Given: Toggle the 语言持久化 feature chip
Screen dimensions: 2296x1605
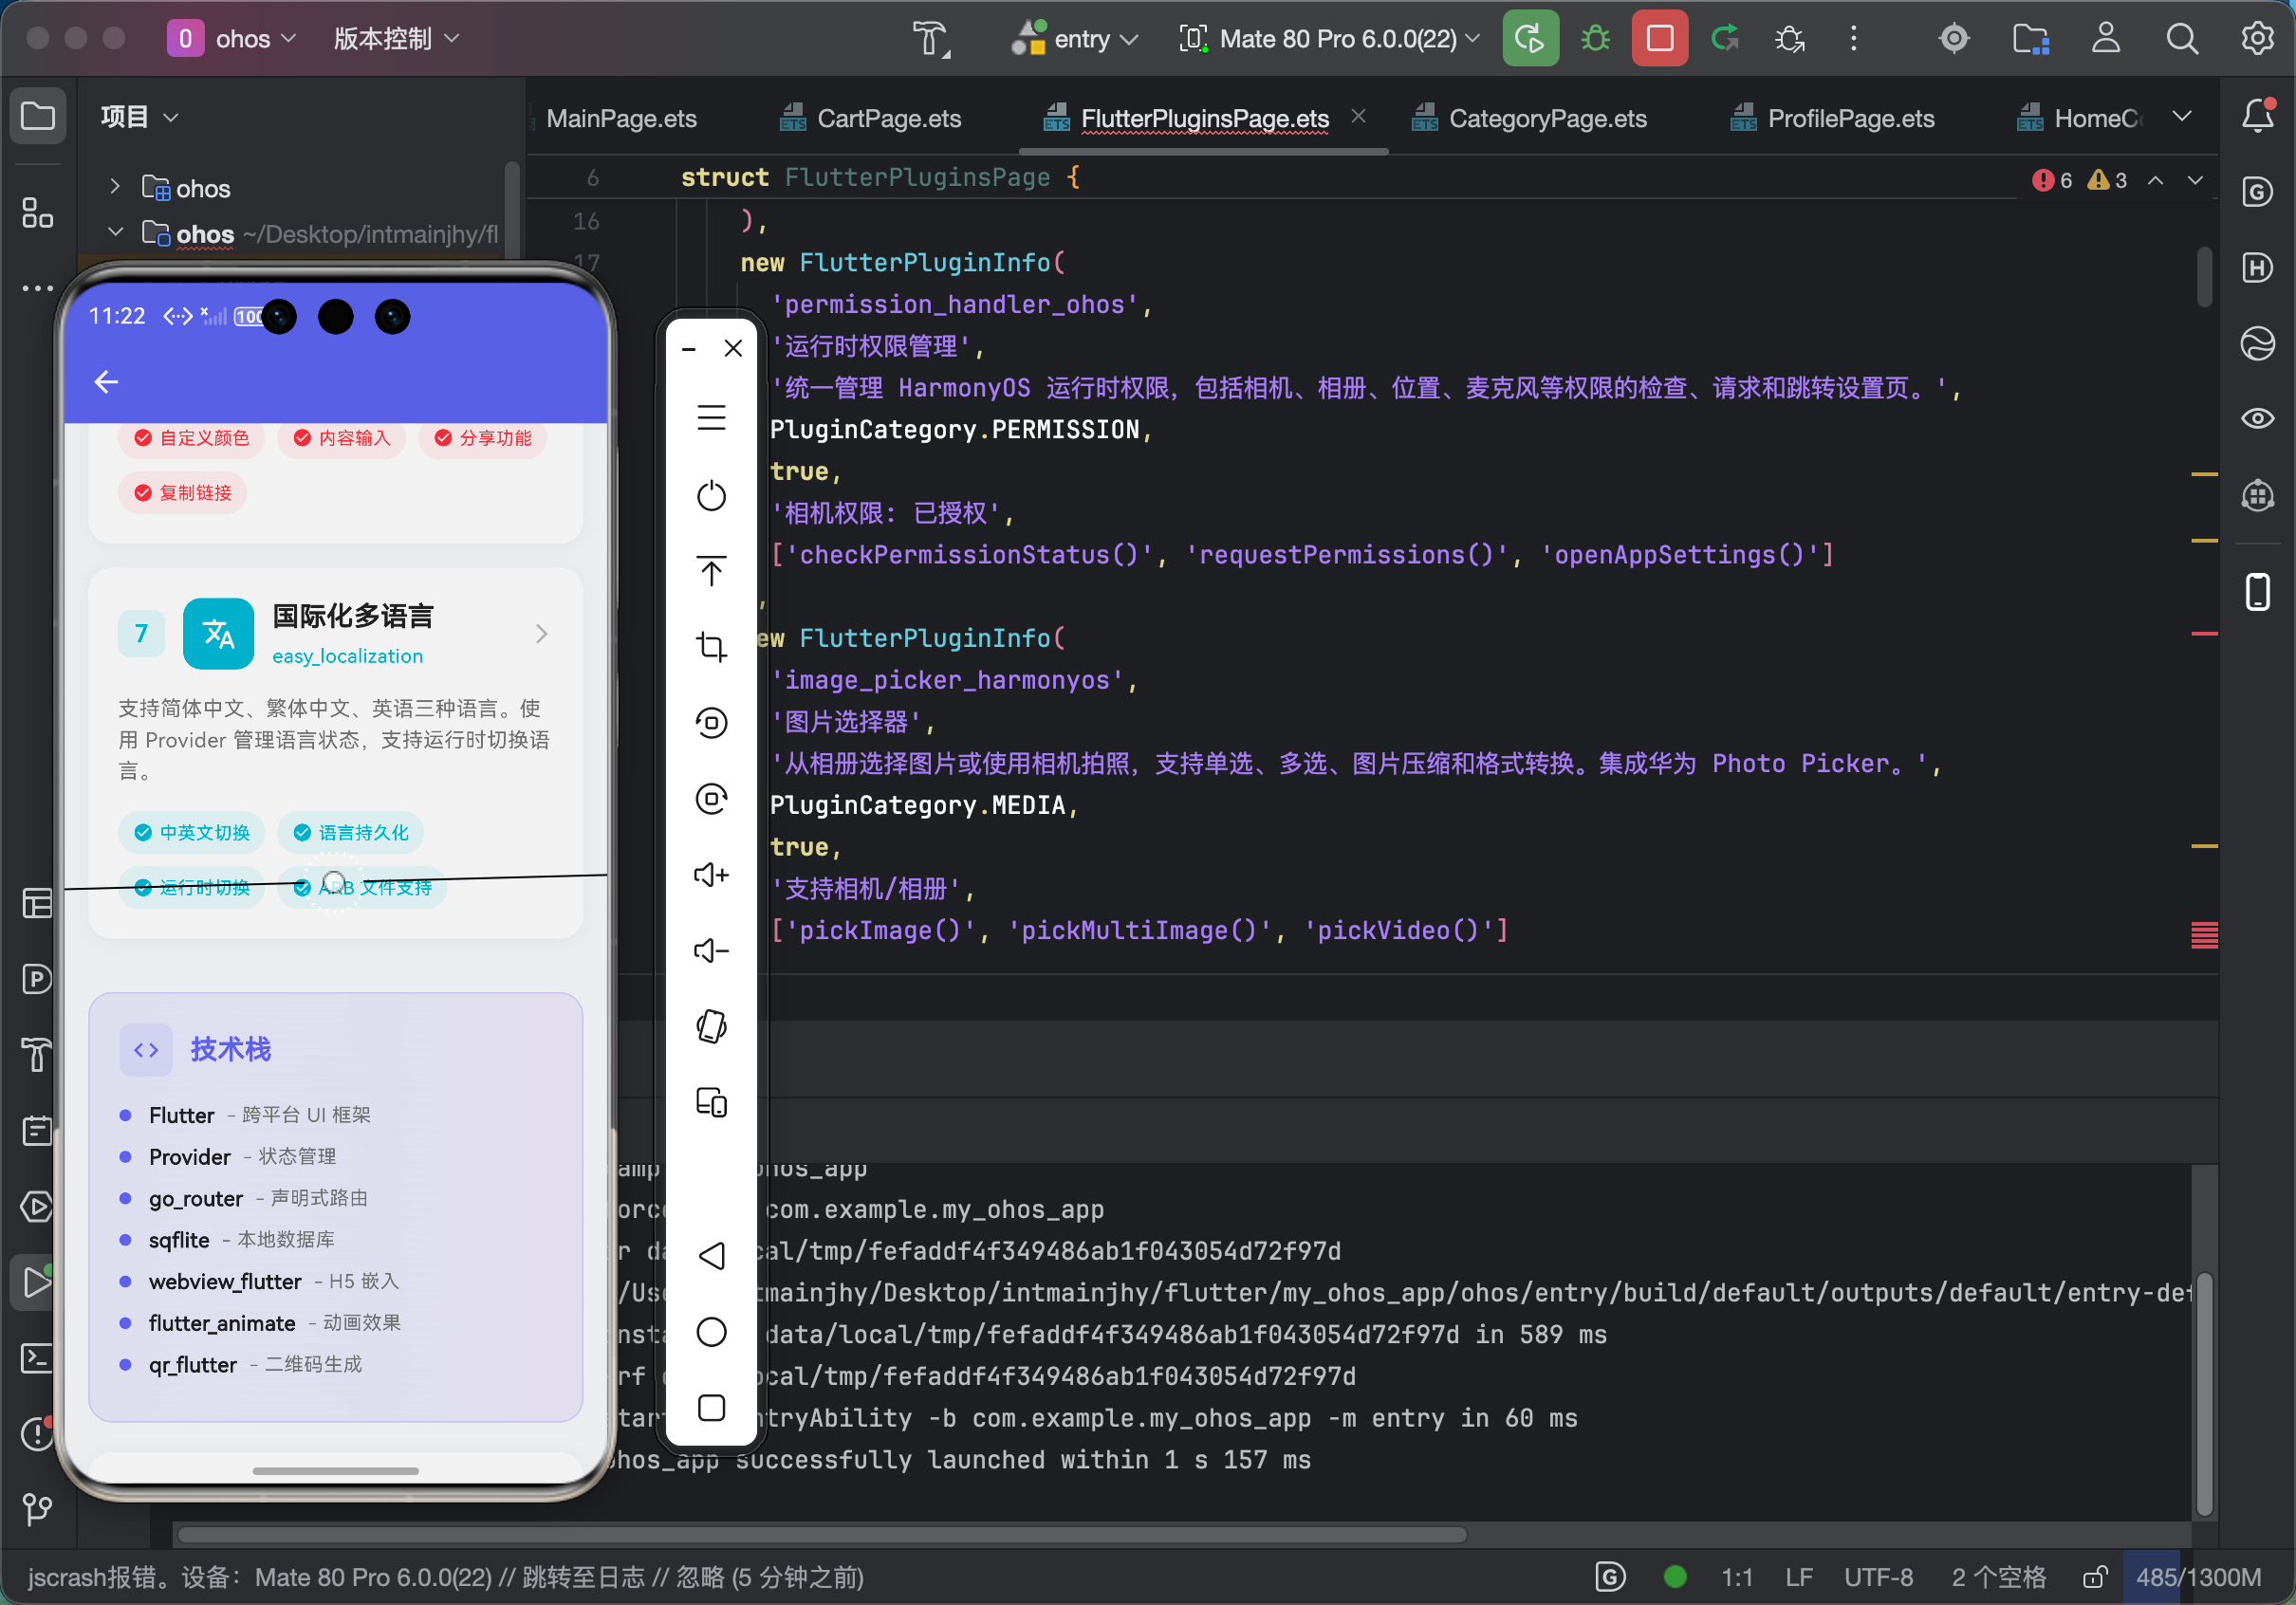Looking at the screenshot, I should pos(351,833).
